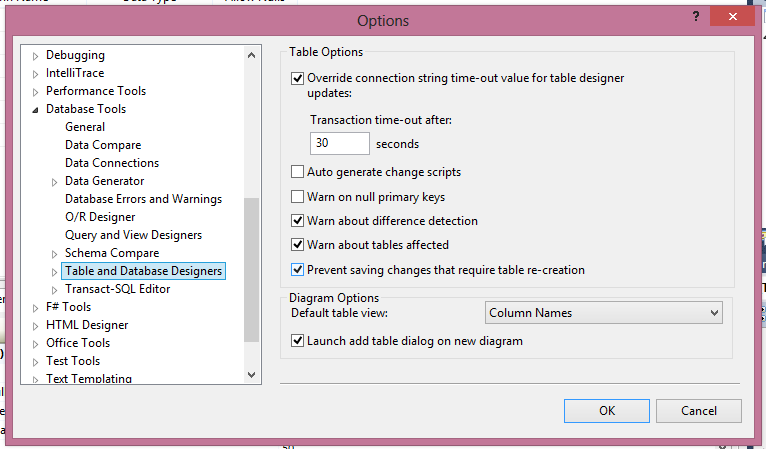This screenshot has width=766, height=449.
Task: Expand the Schema Compare node
Action: click(x=55, y=253)
